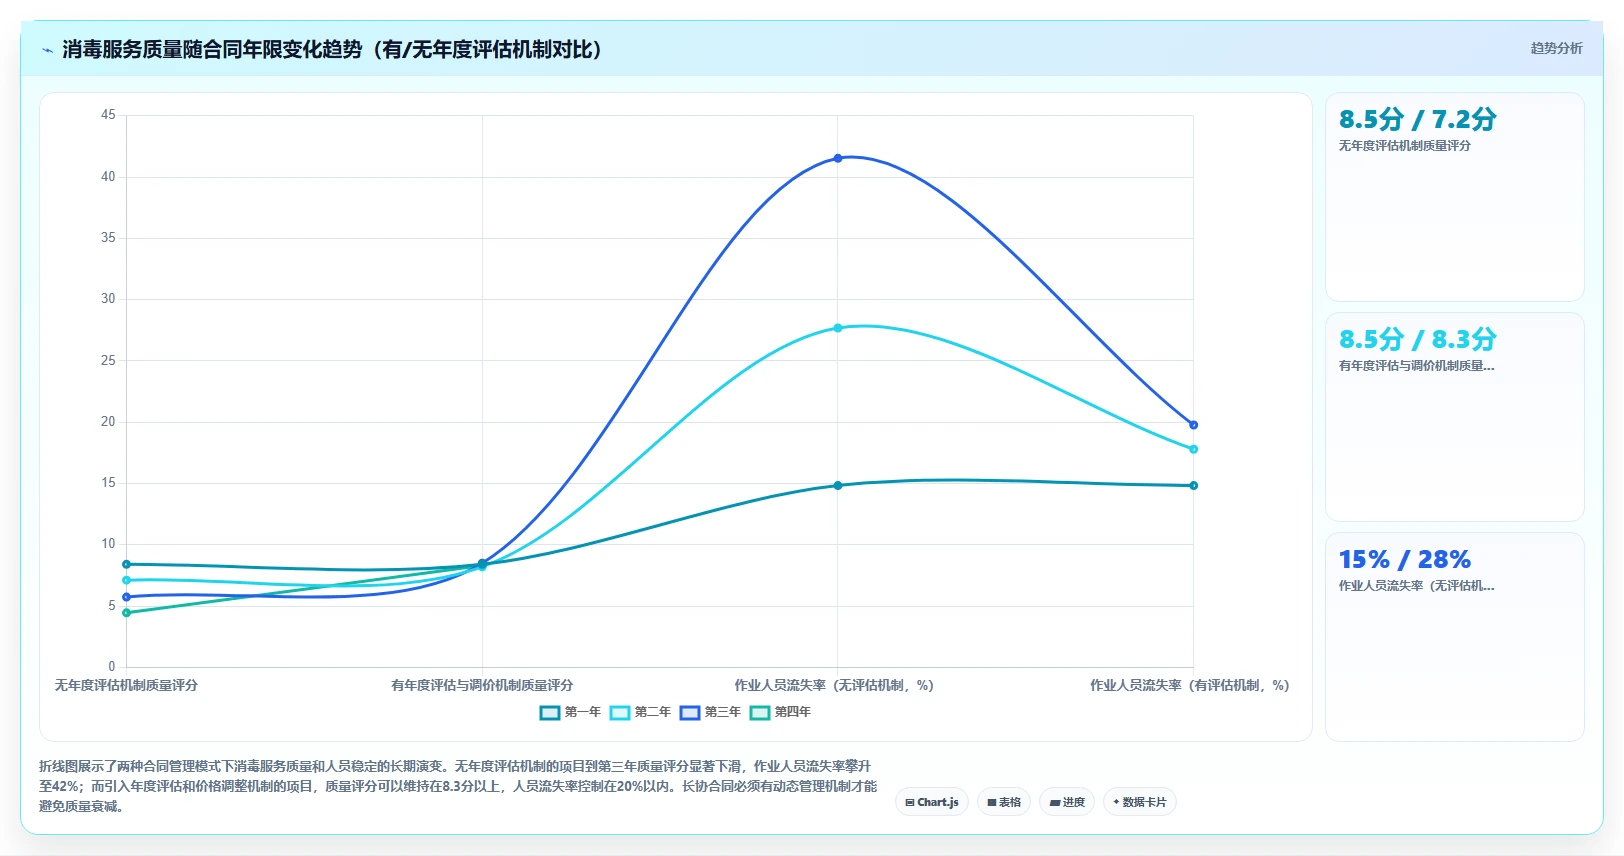The height and width of the screenshot is (856, 1624).
Task: Click the 第二年 legend color box
Action: click(619, 712)
